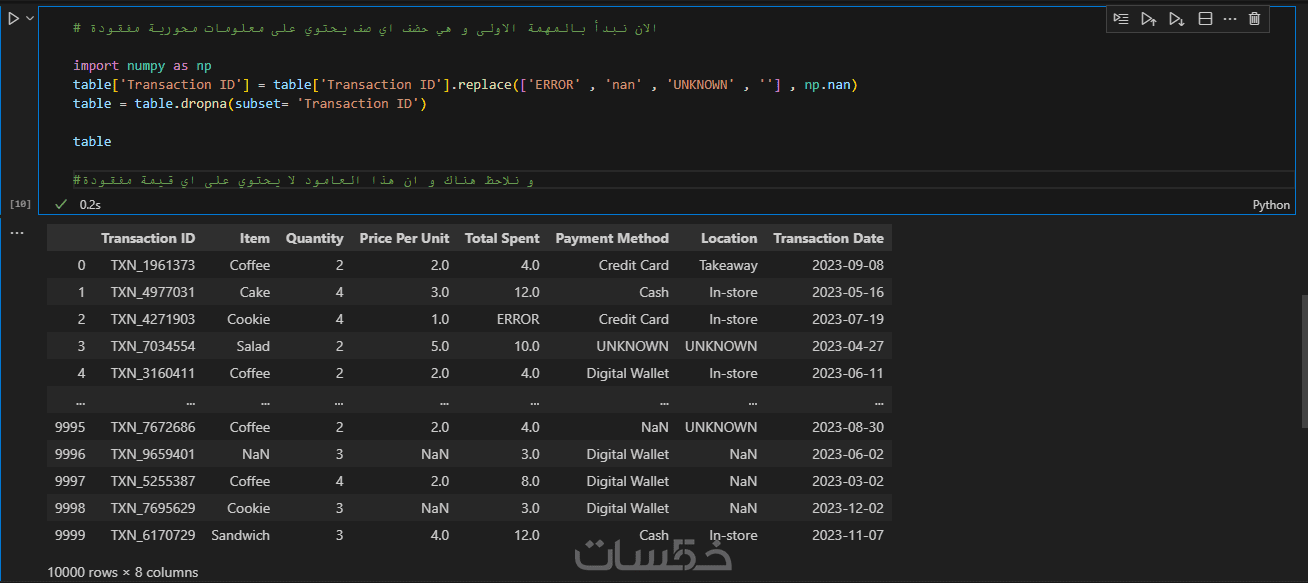The height and width of the screenshot is (583, 1308).
Task: Click the green checkmark execution status
Action: [61, 204]
